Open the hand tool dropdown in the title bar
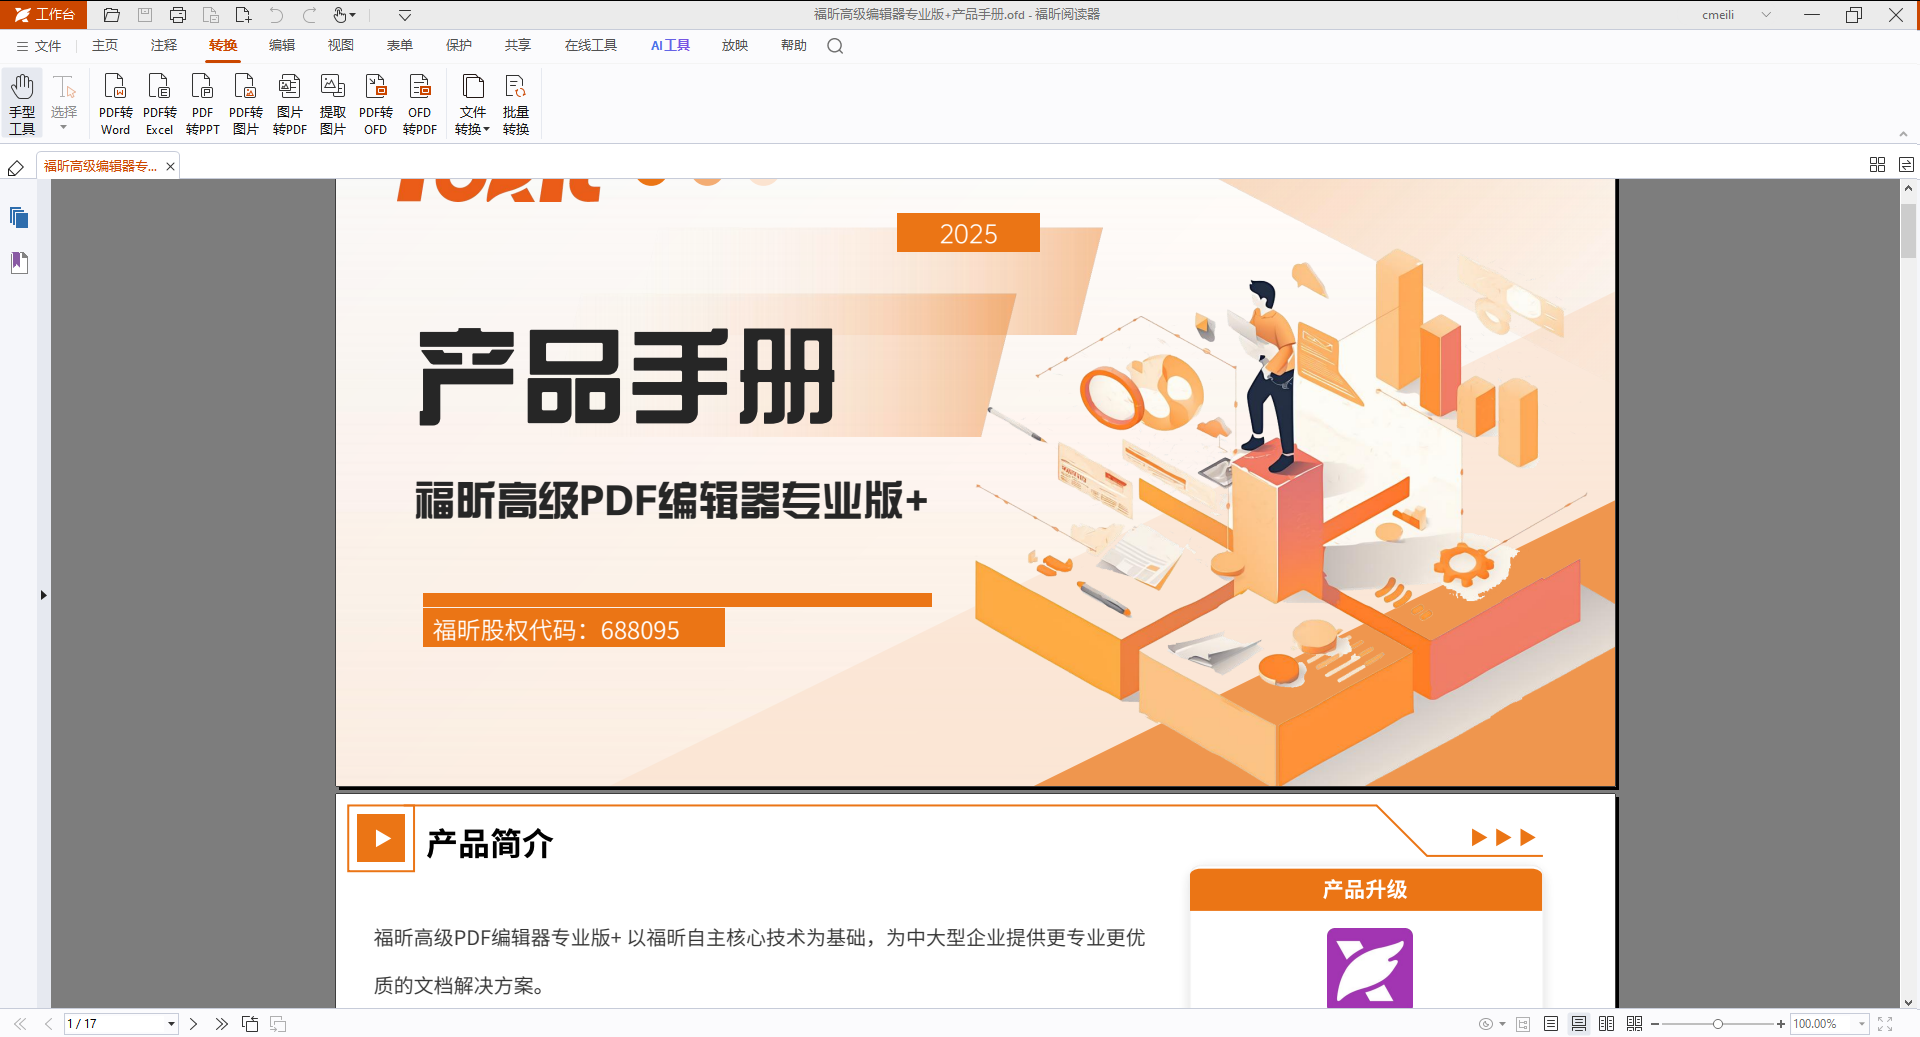1920x1037 pixels. (x=354, y=15)
